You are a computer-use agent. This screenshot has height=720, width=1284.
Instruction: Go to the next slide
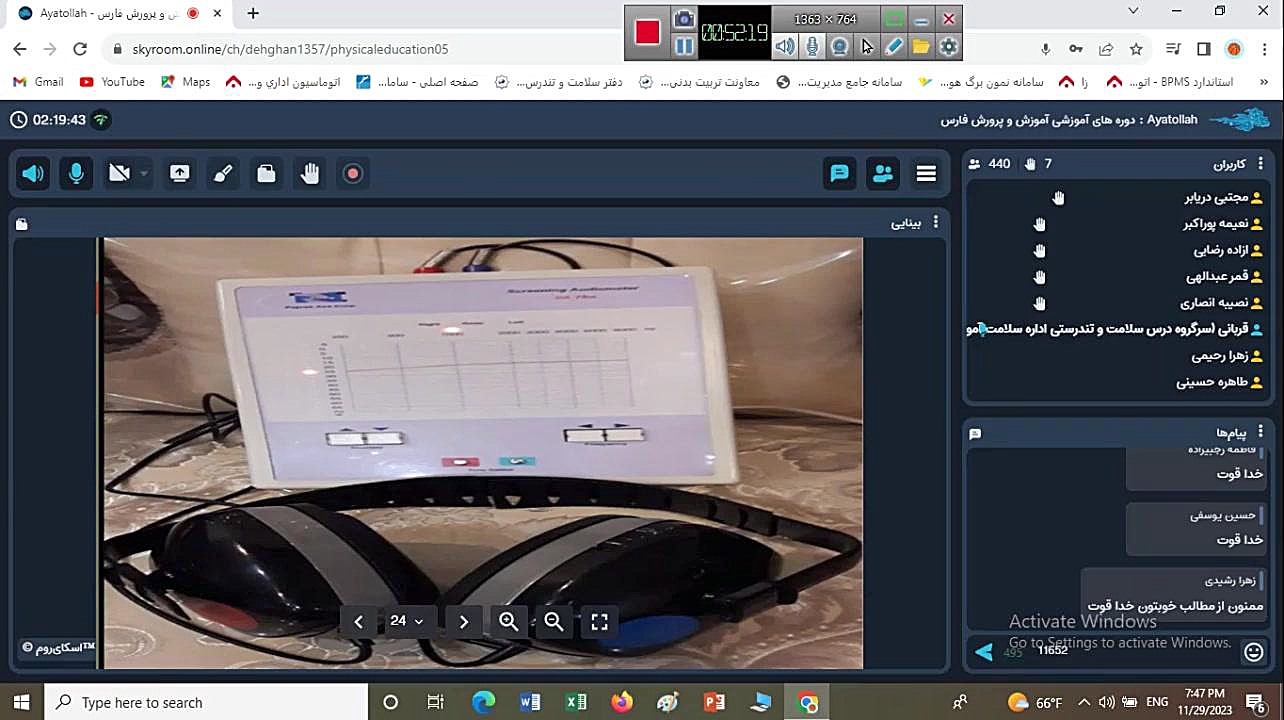463,621
